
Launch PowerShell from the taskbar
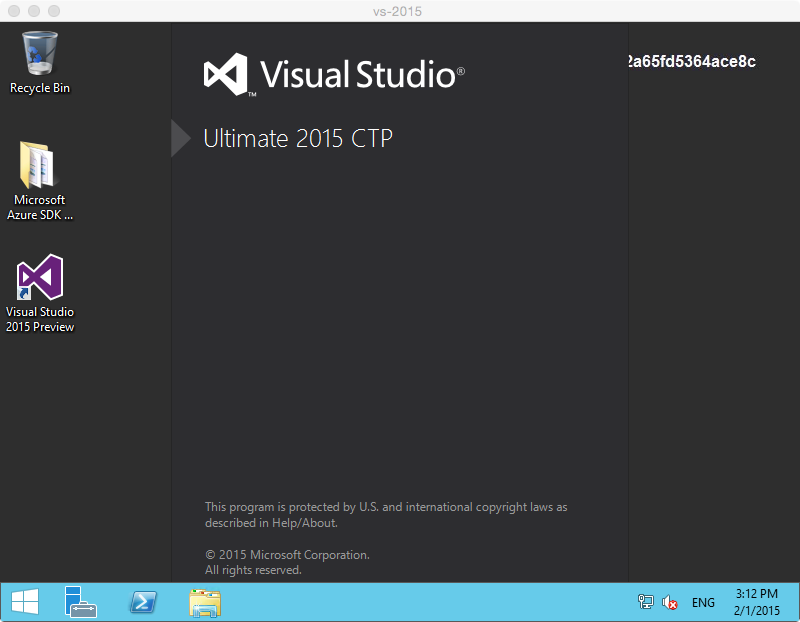143,602
